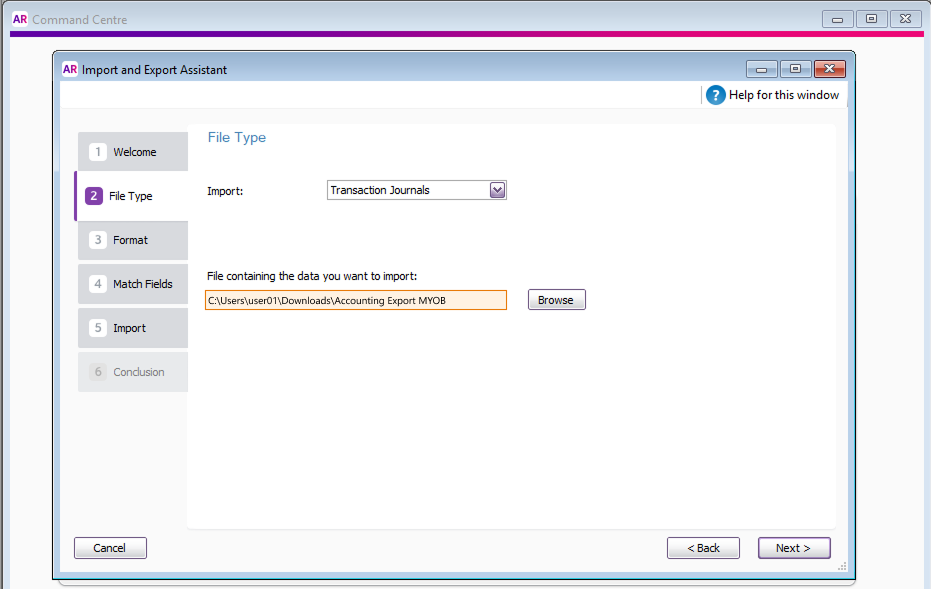Screen dimensions: 931x589
Task: Select the File Type step tab
Action: coord(131,196)
